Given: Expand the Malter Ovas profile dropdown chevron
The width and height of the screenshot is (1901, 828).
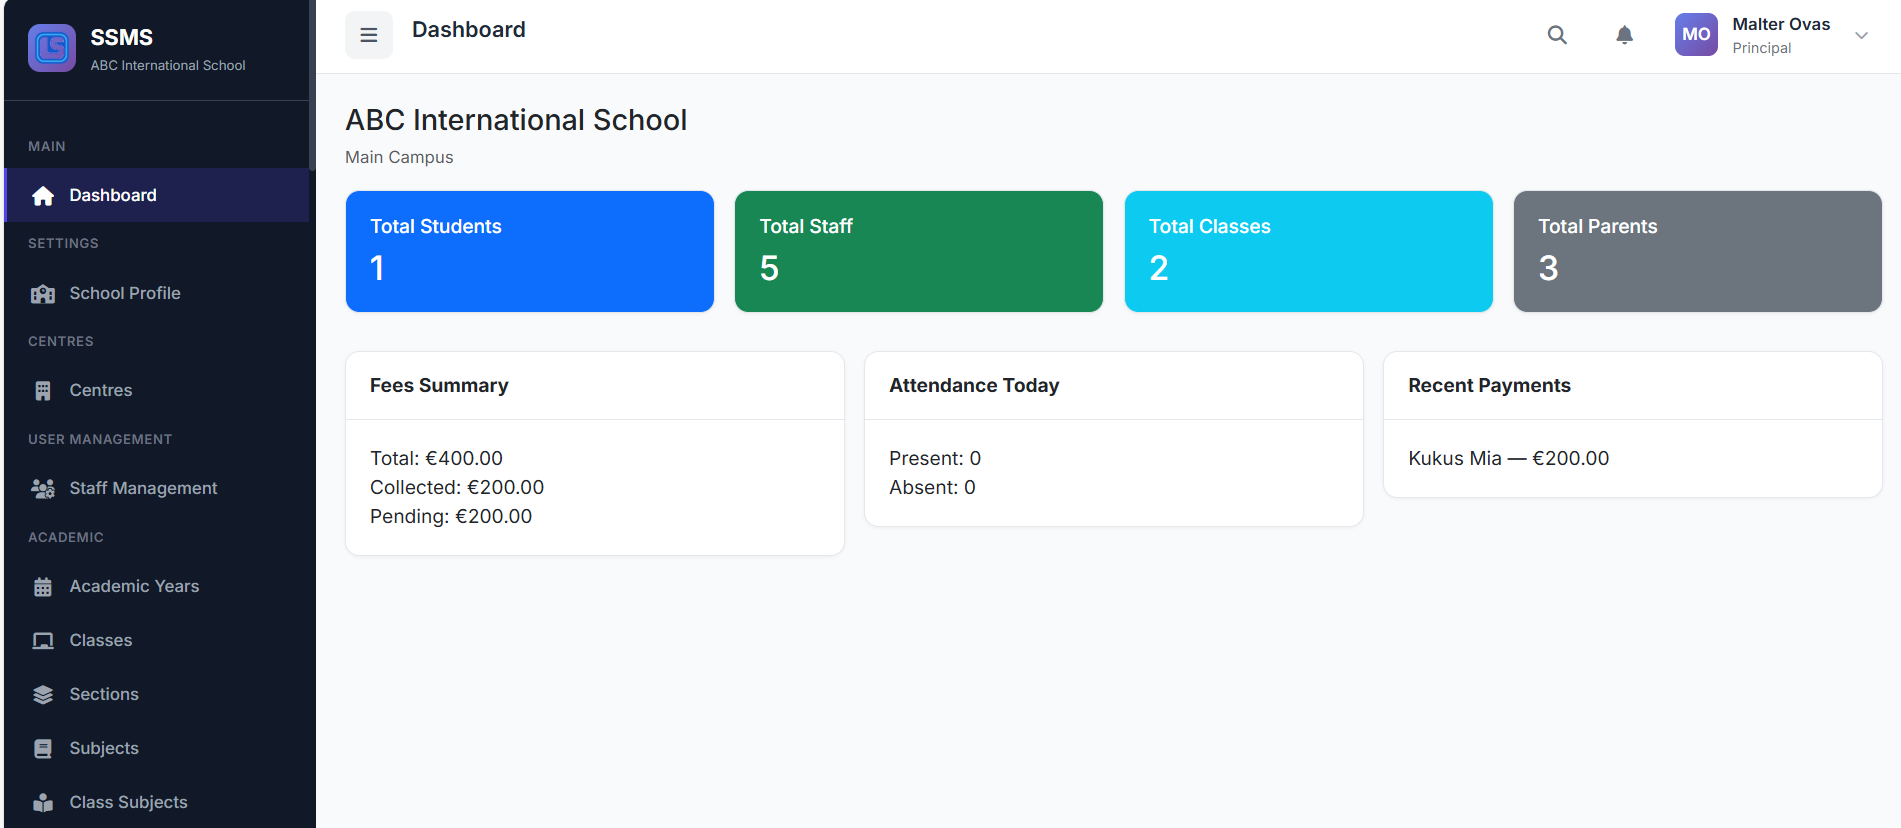Looking at the screenshot, I should click(1861, 36).
